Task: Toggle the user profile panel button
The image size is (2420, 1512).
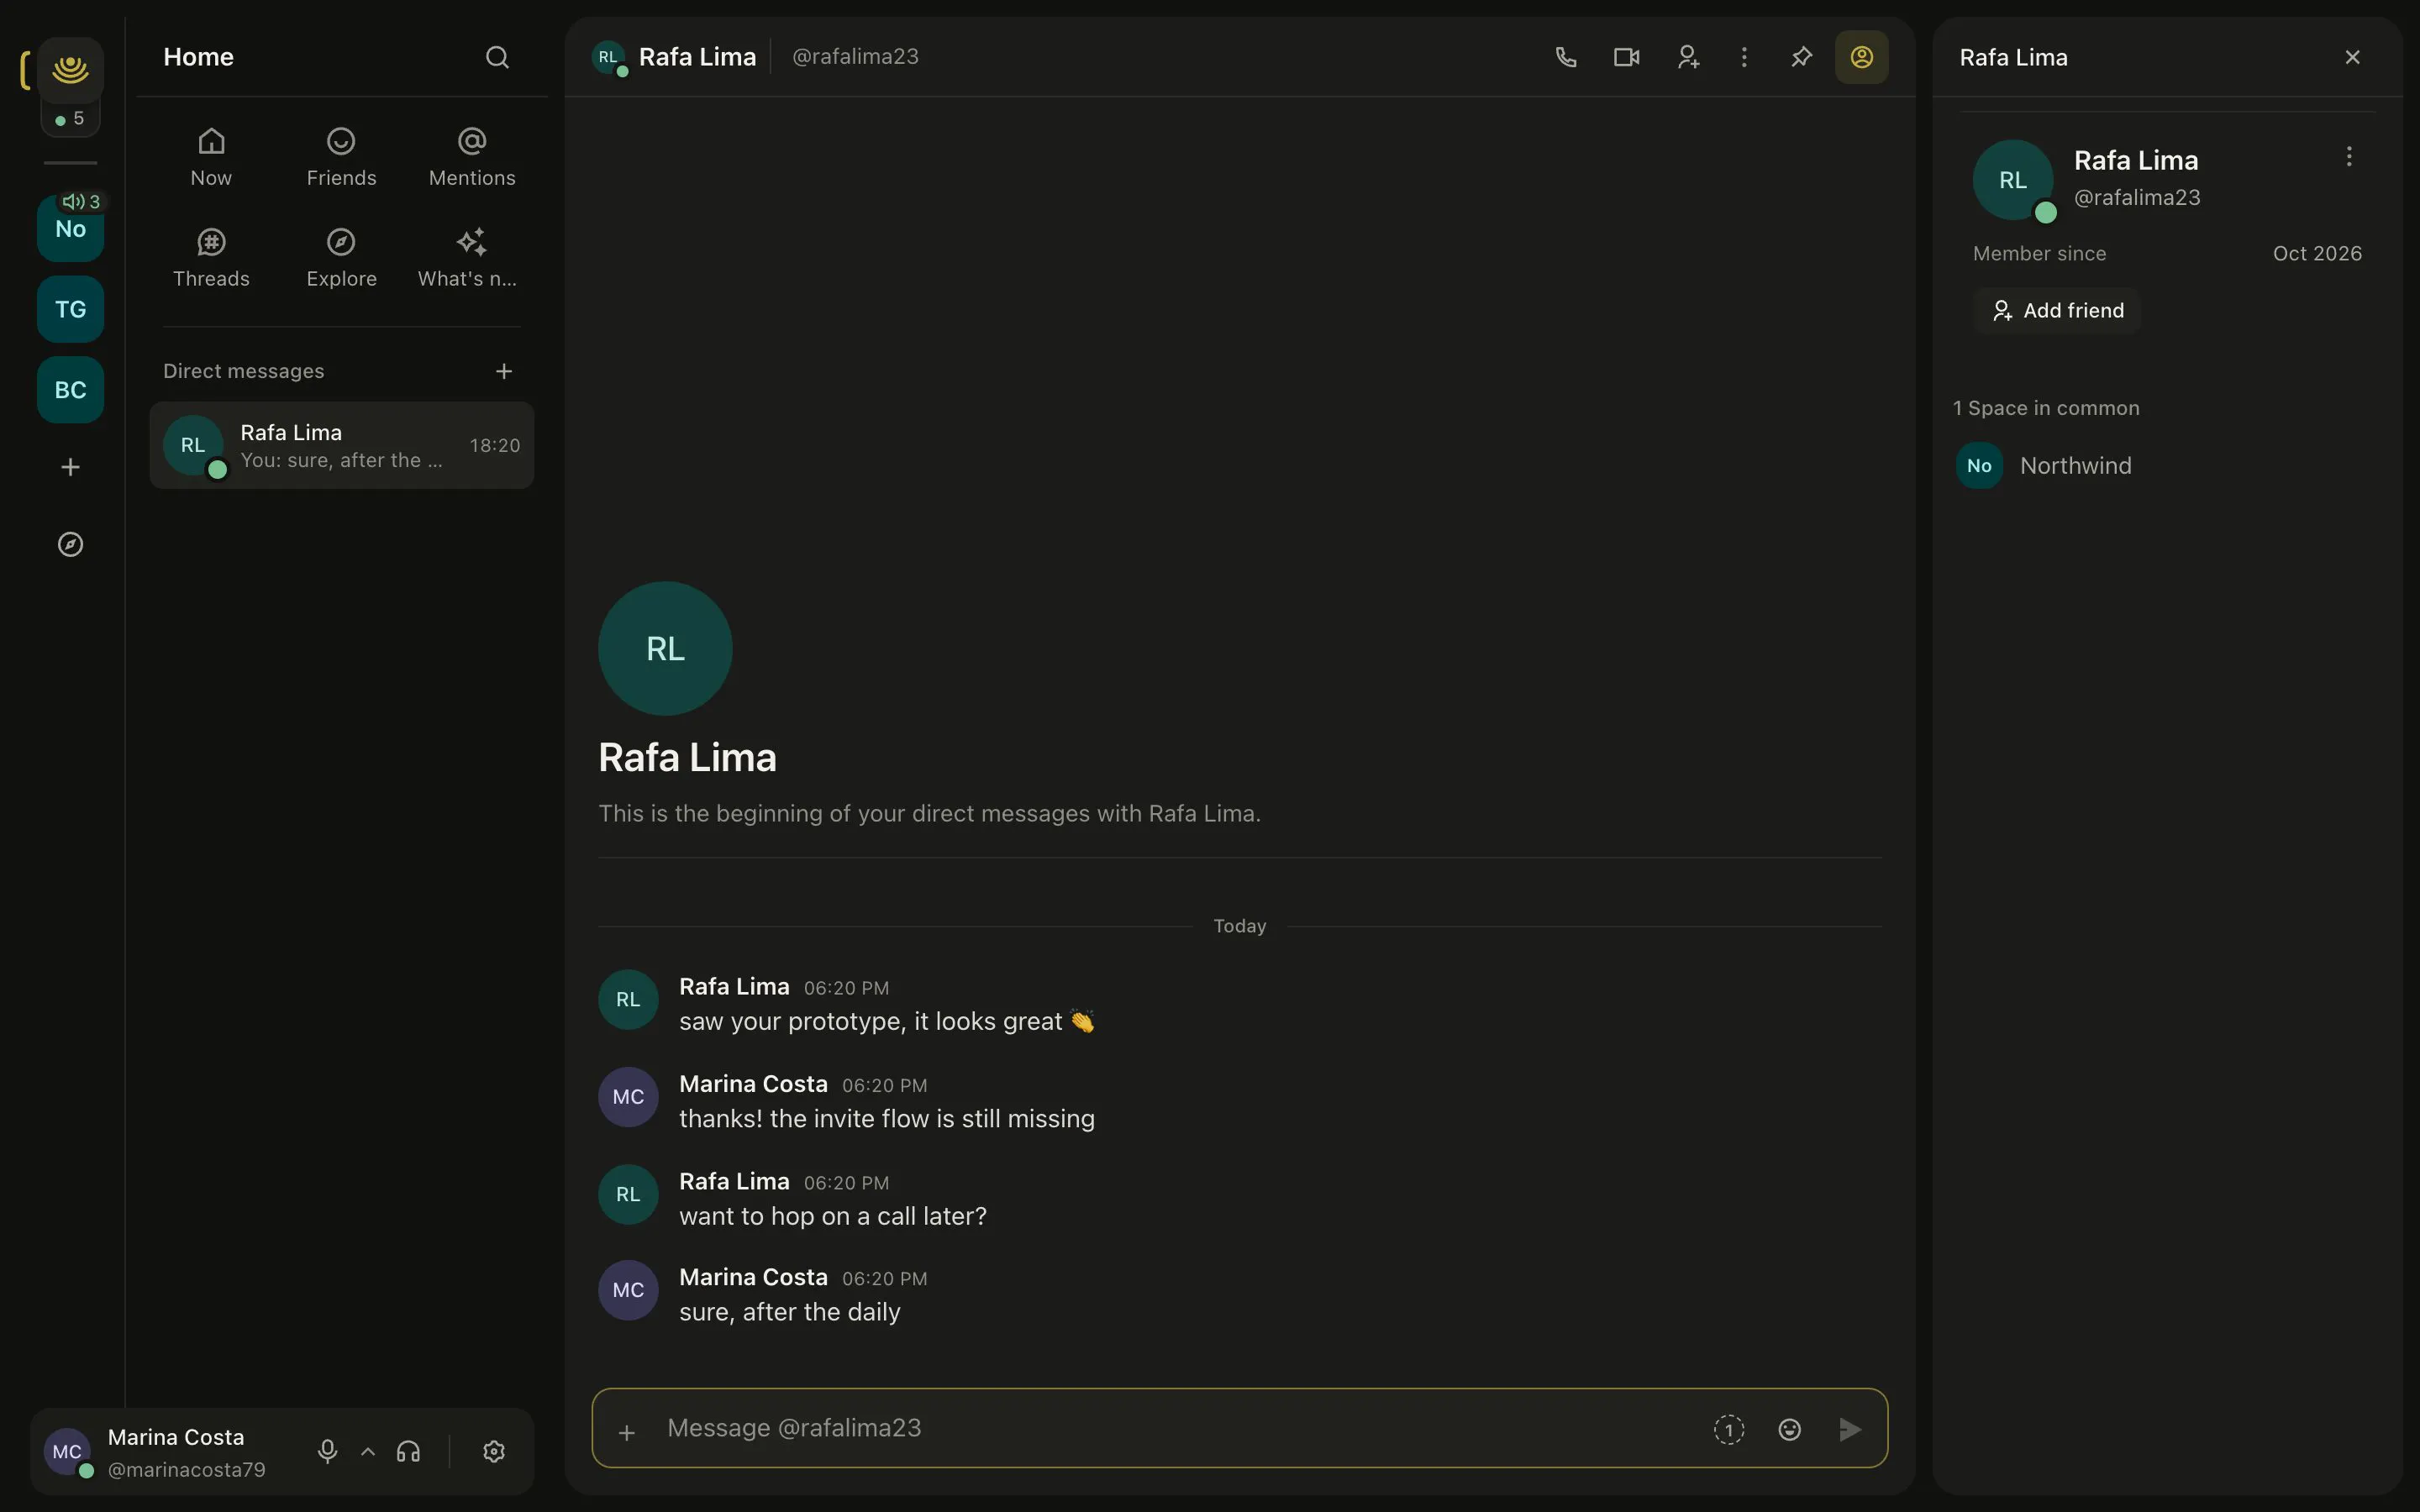Action: click(1861, 57)
